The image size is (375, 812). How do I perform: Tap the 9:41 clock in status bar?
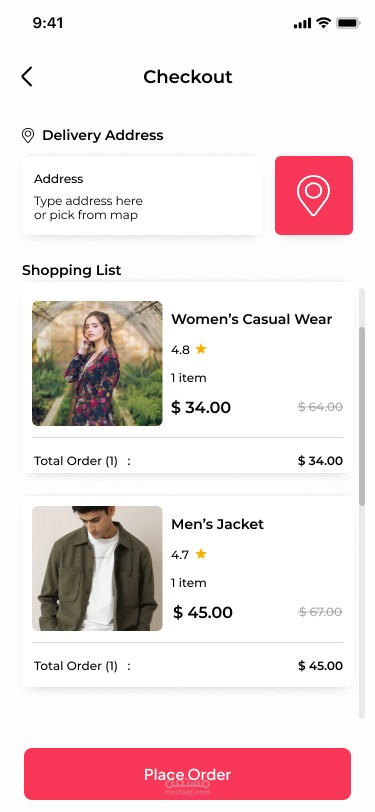tap(48, 23)
